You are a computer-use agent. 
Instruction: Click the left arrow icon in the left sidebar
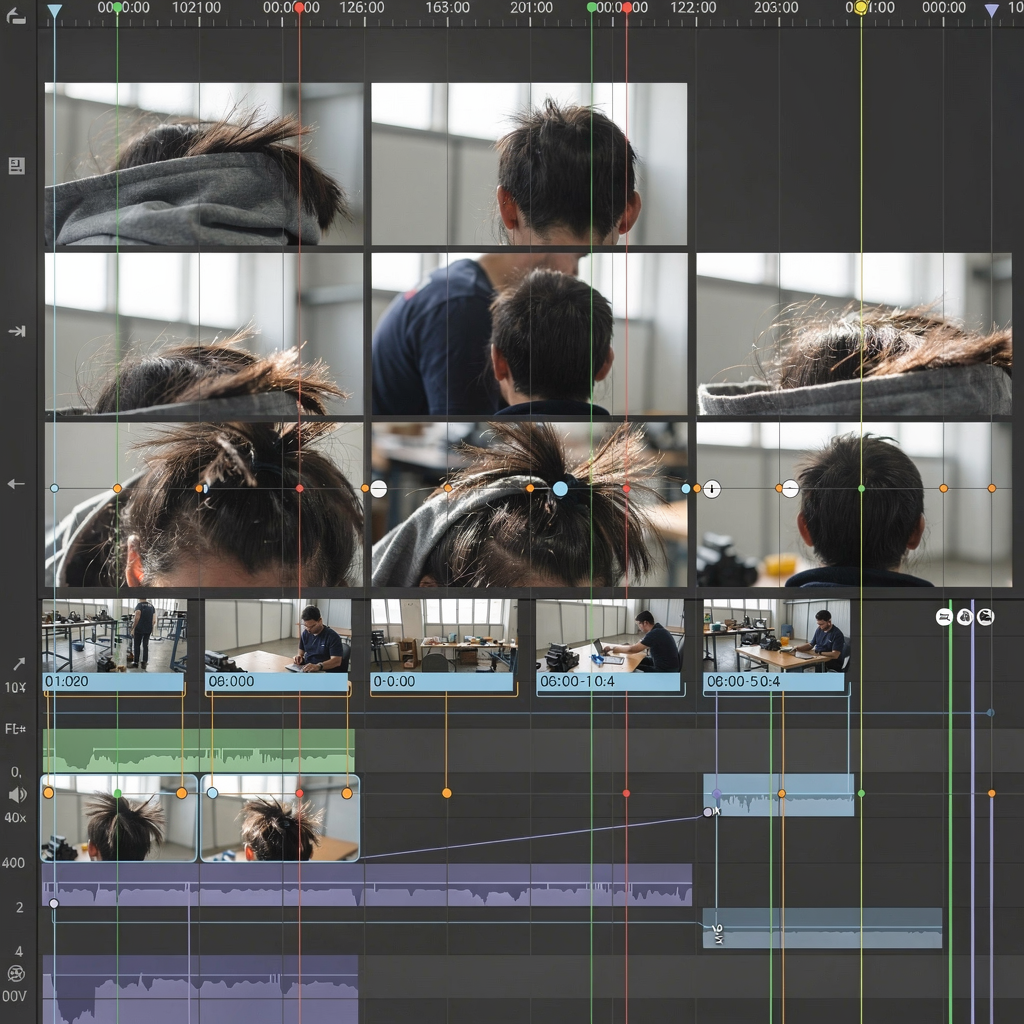(x=16, y=484)
